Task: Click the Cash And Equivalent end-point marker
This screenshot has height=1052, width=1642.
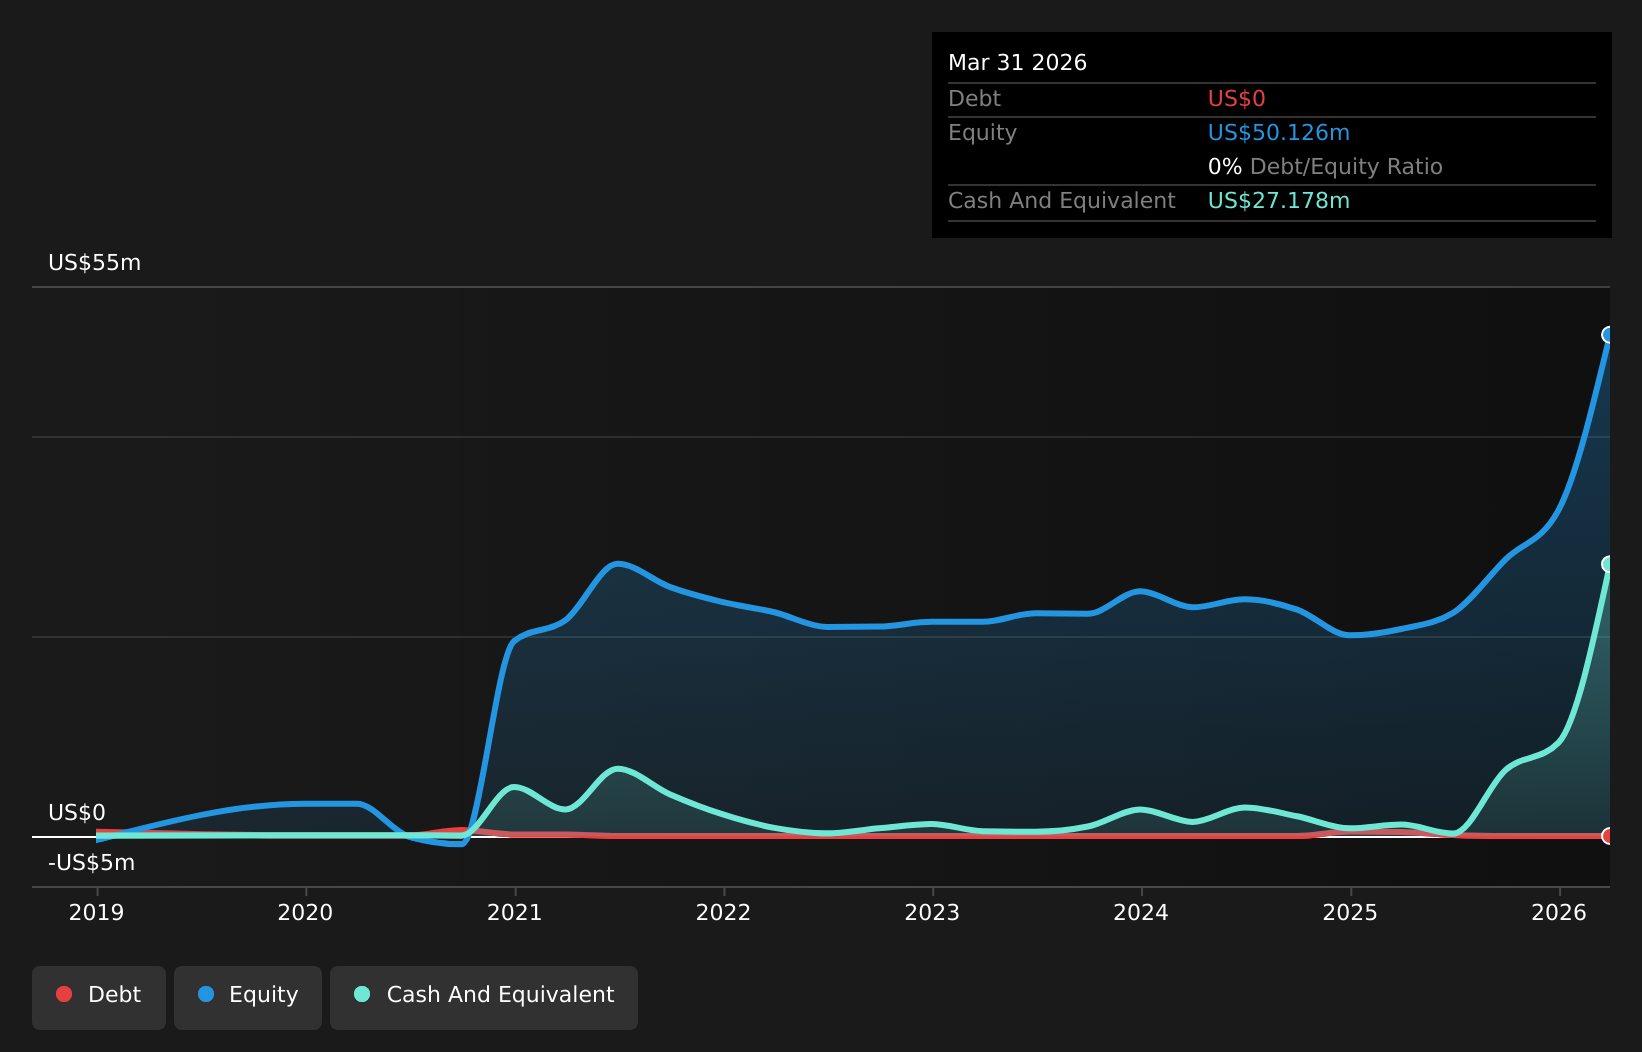Action: pos(1608,564)
